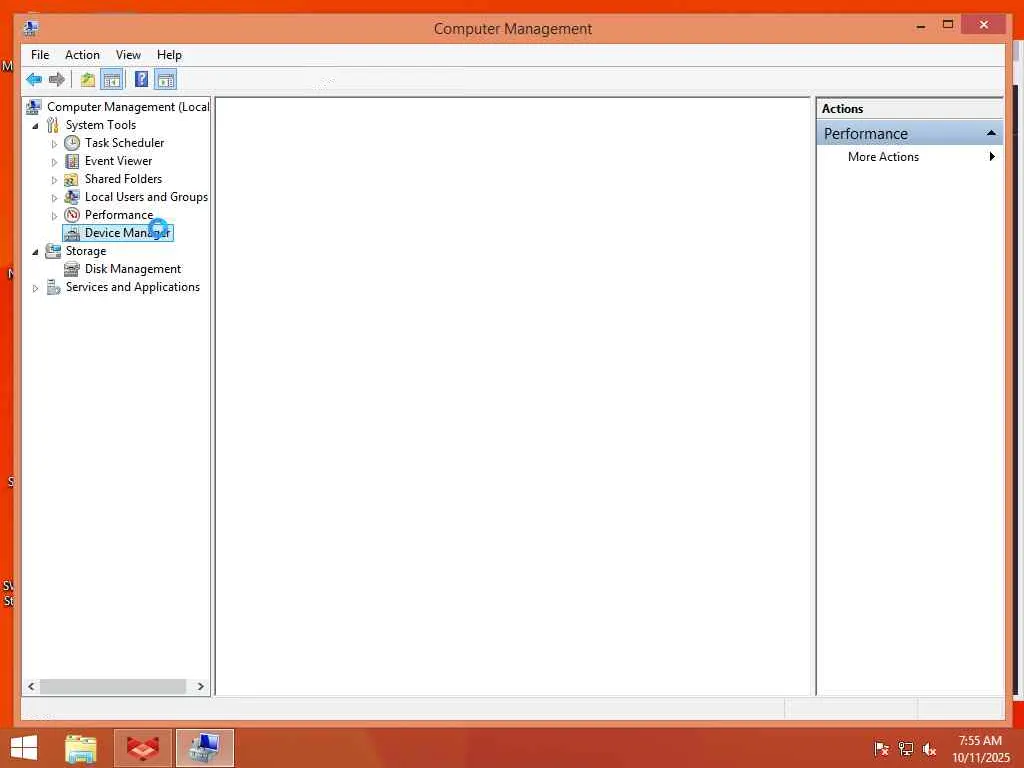This screenshot has height=768, width=1024.
Task: Click More Actions in Actions pane
Action: coord(883,157)
